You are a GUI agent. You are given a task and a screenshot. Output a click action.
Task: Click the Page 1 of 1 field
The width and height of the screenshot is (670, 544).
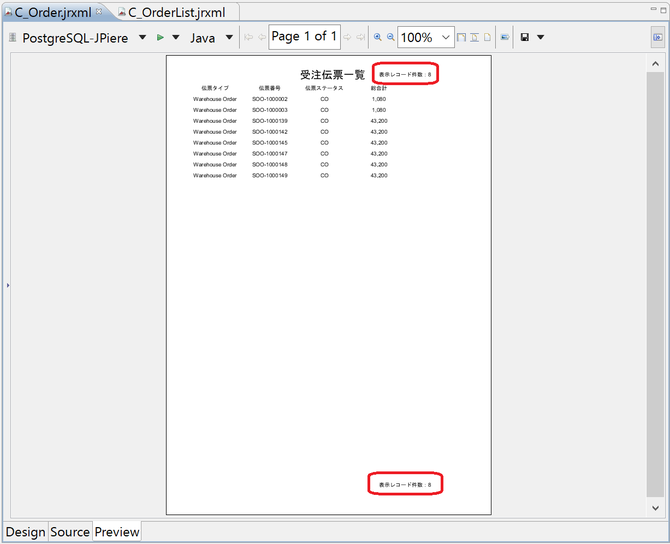pyautogui.click(x=304, y=37)
